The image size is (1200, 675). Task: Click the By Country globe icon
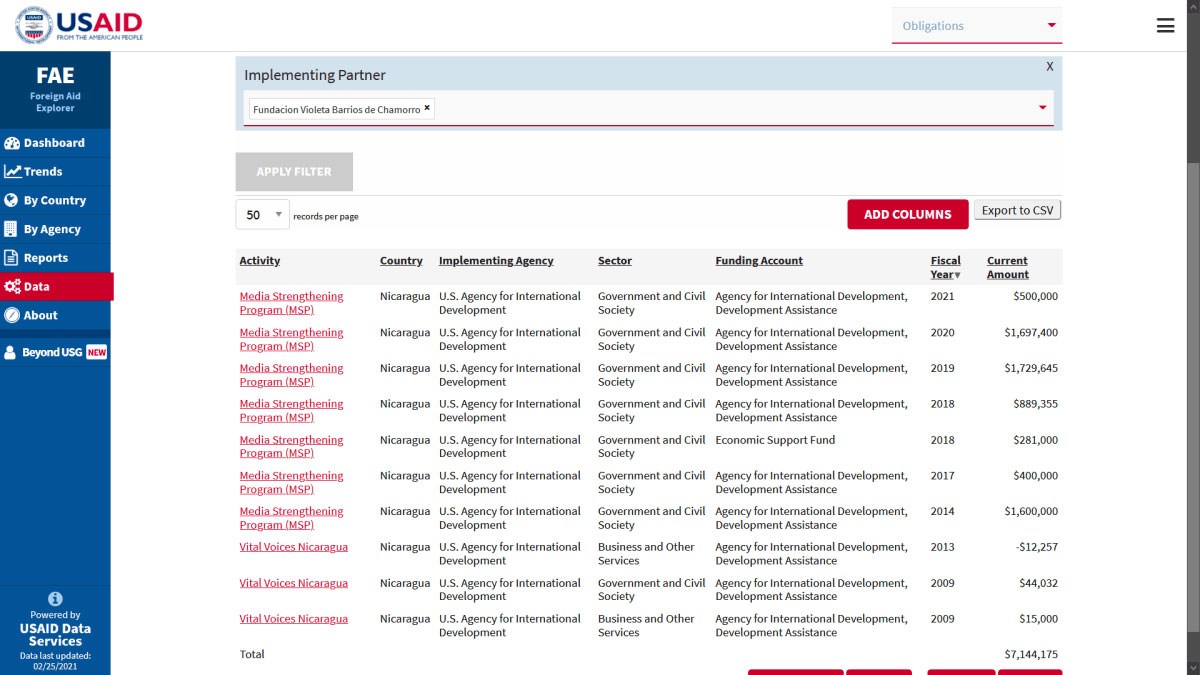[12, 200]
